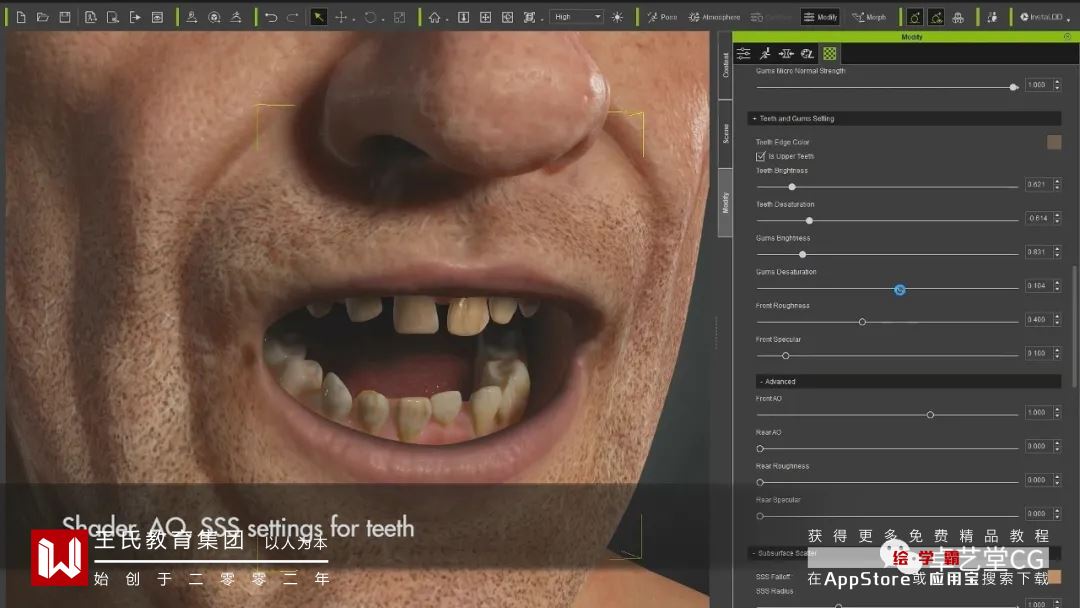Create a new project file
The height and width of the screenshot is (608, 1080).
(21, 17)
